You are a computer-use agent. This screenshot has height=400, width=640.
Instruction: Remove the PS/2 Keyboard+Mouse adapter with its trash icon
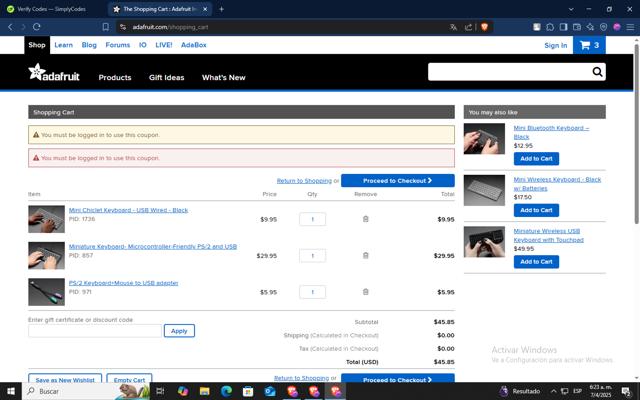tap(366, 291)
